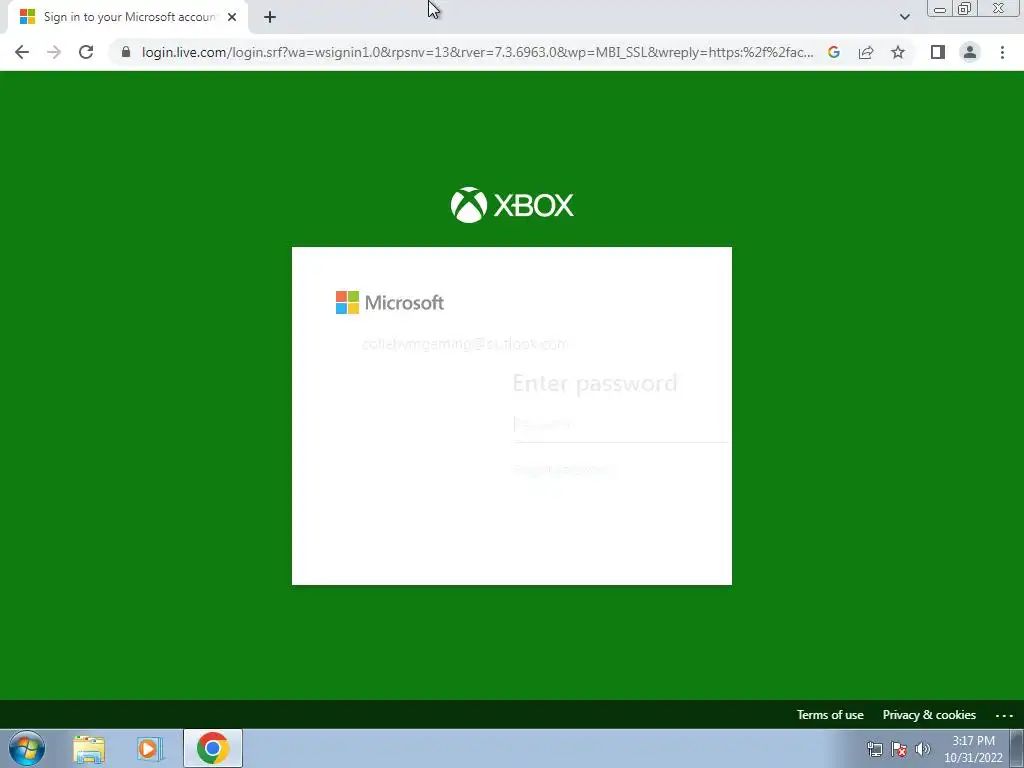Close the Microsoft account sign-in tab
The width and height of the screenshot is (1024, 768).
(232, 17)
